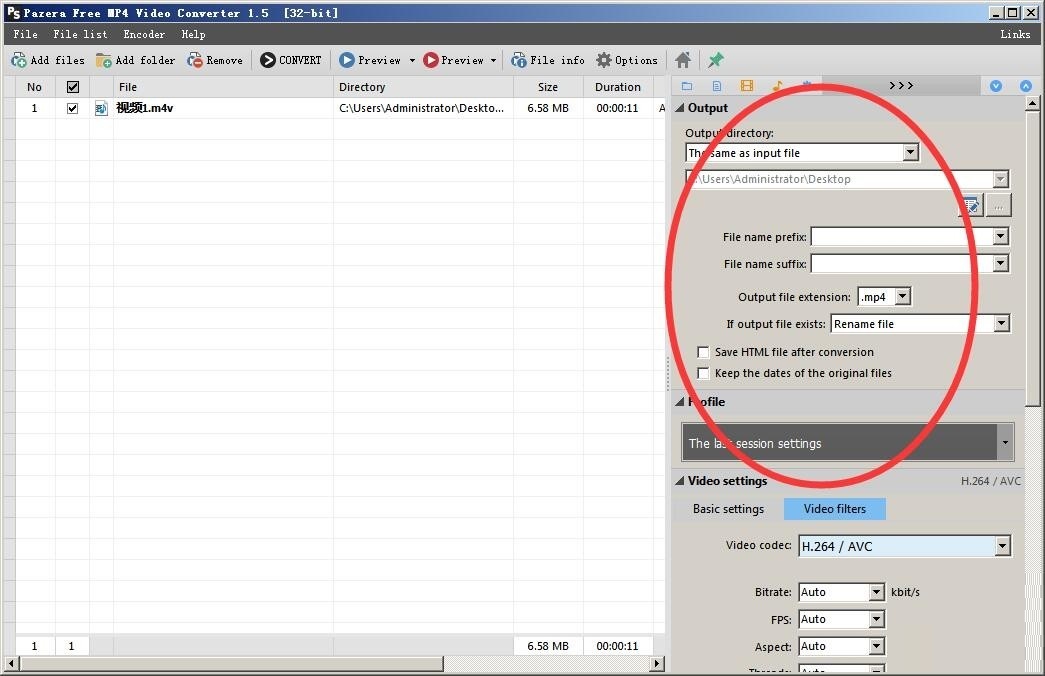Screen dimensions: 1045x676
Task: Click the Links item in menu bar
Action: tap(1015, 34)
